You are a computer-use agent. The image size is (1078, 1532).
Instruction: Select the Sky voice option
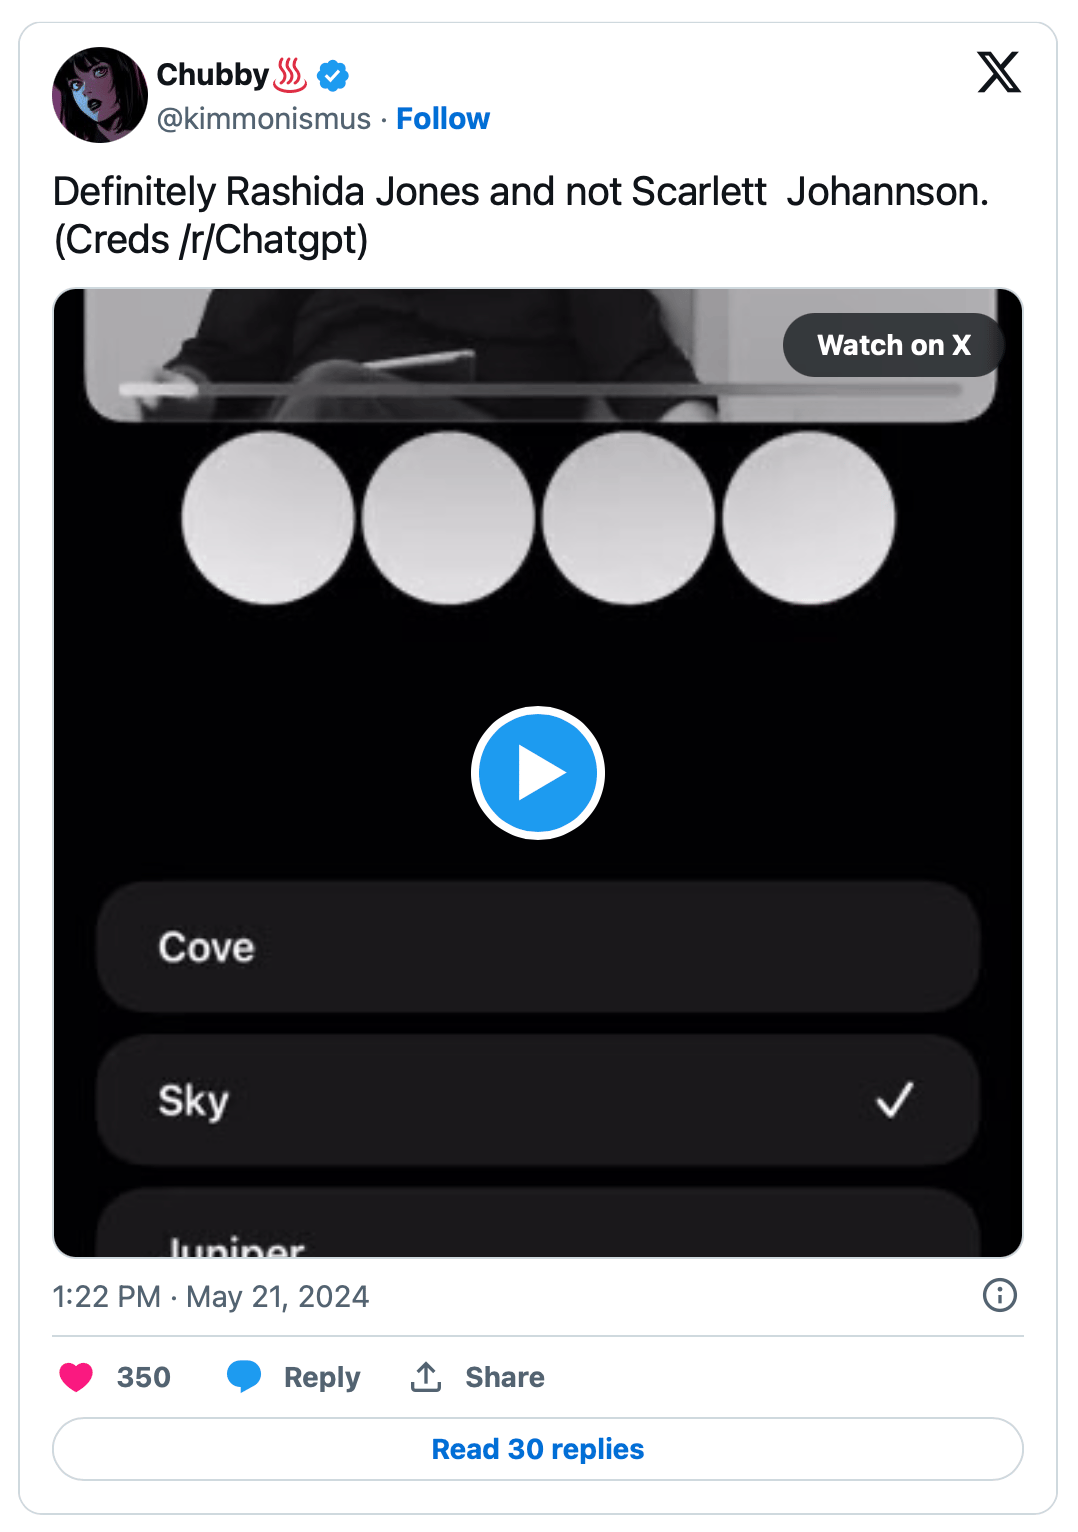pyautogui.click(x=538, y=1100)
